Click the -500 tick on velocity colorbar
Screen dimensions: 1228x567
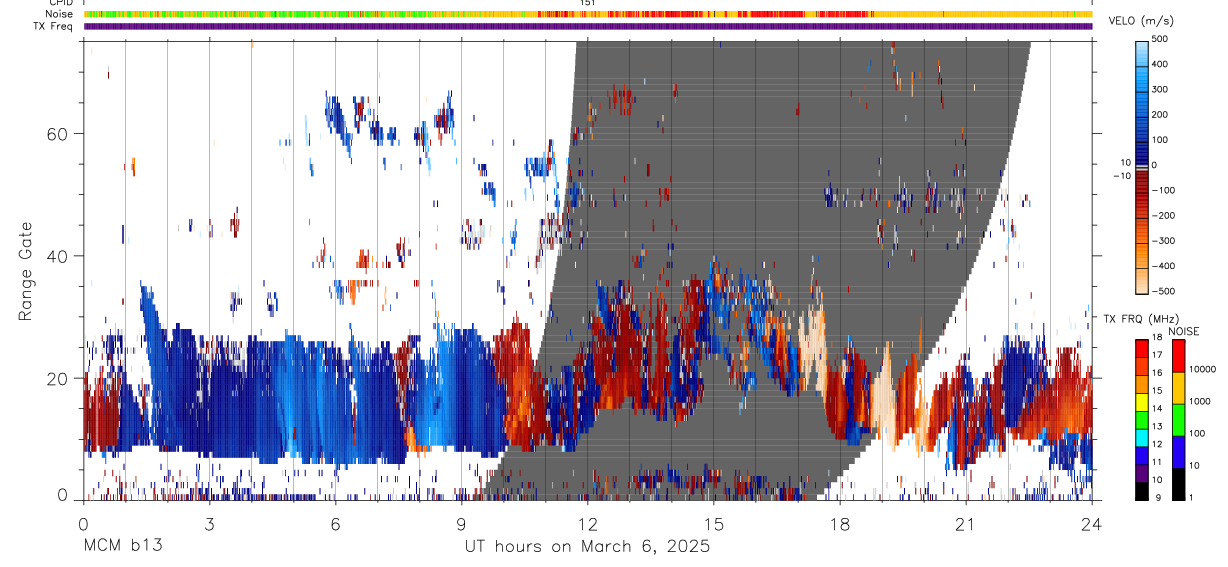(x=1164, y=292)
